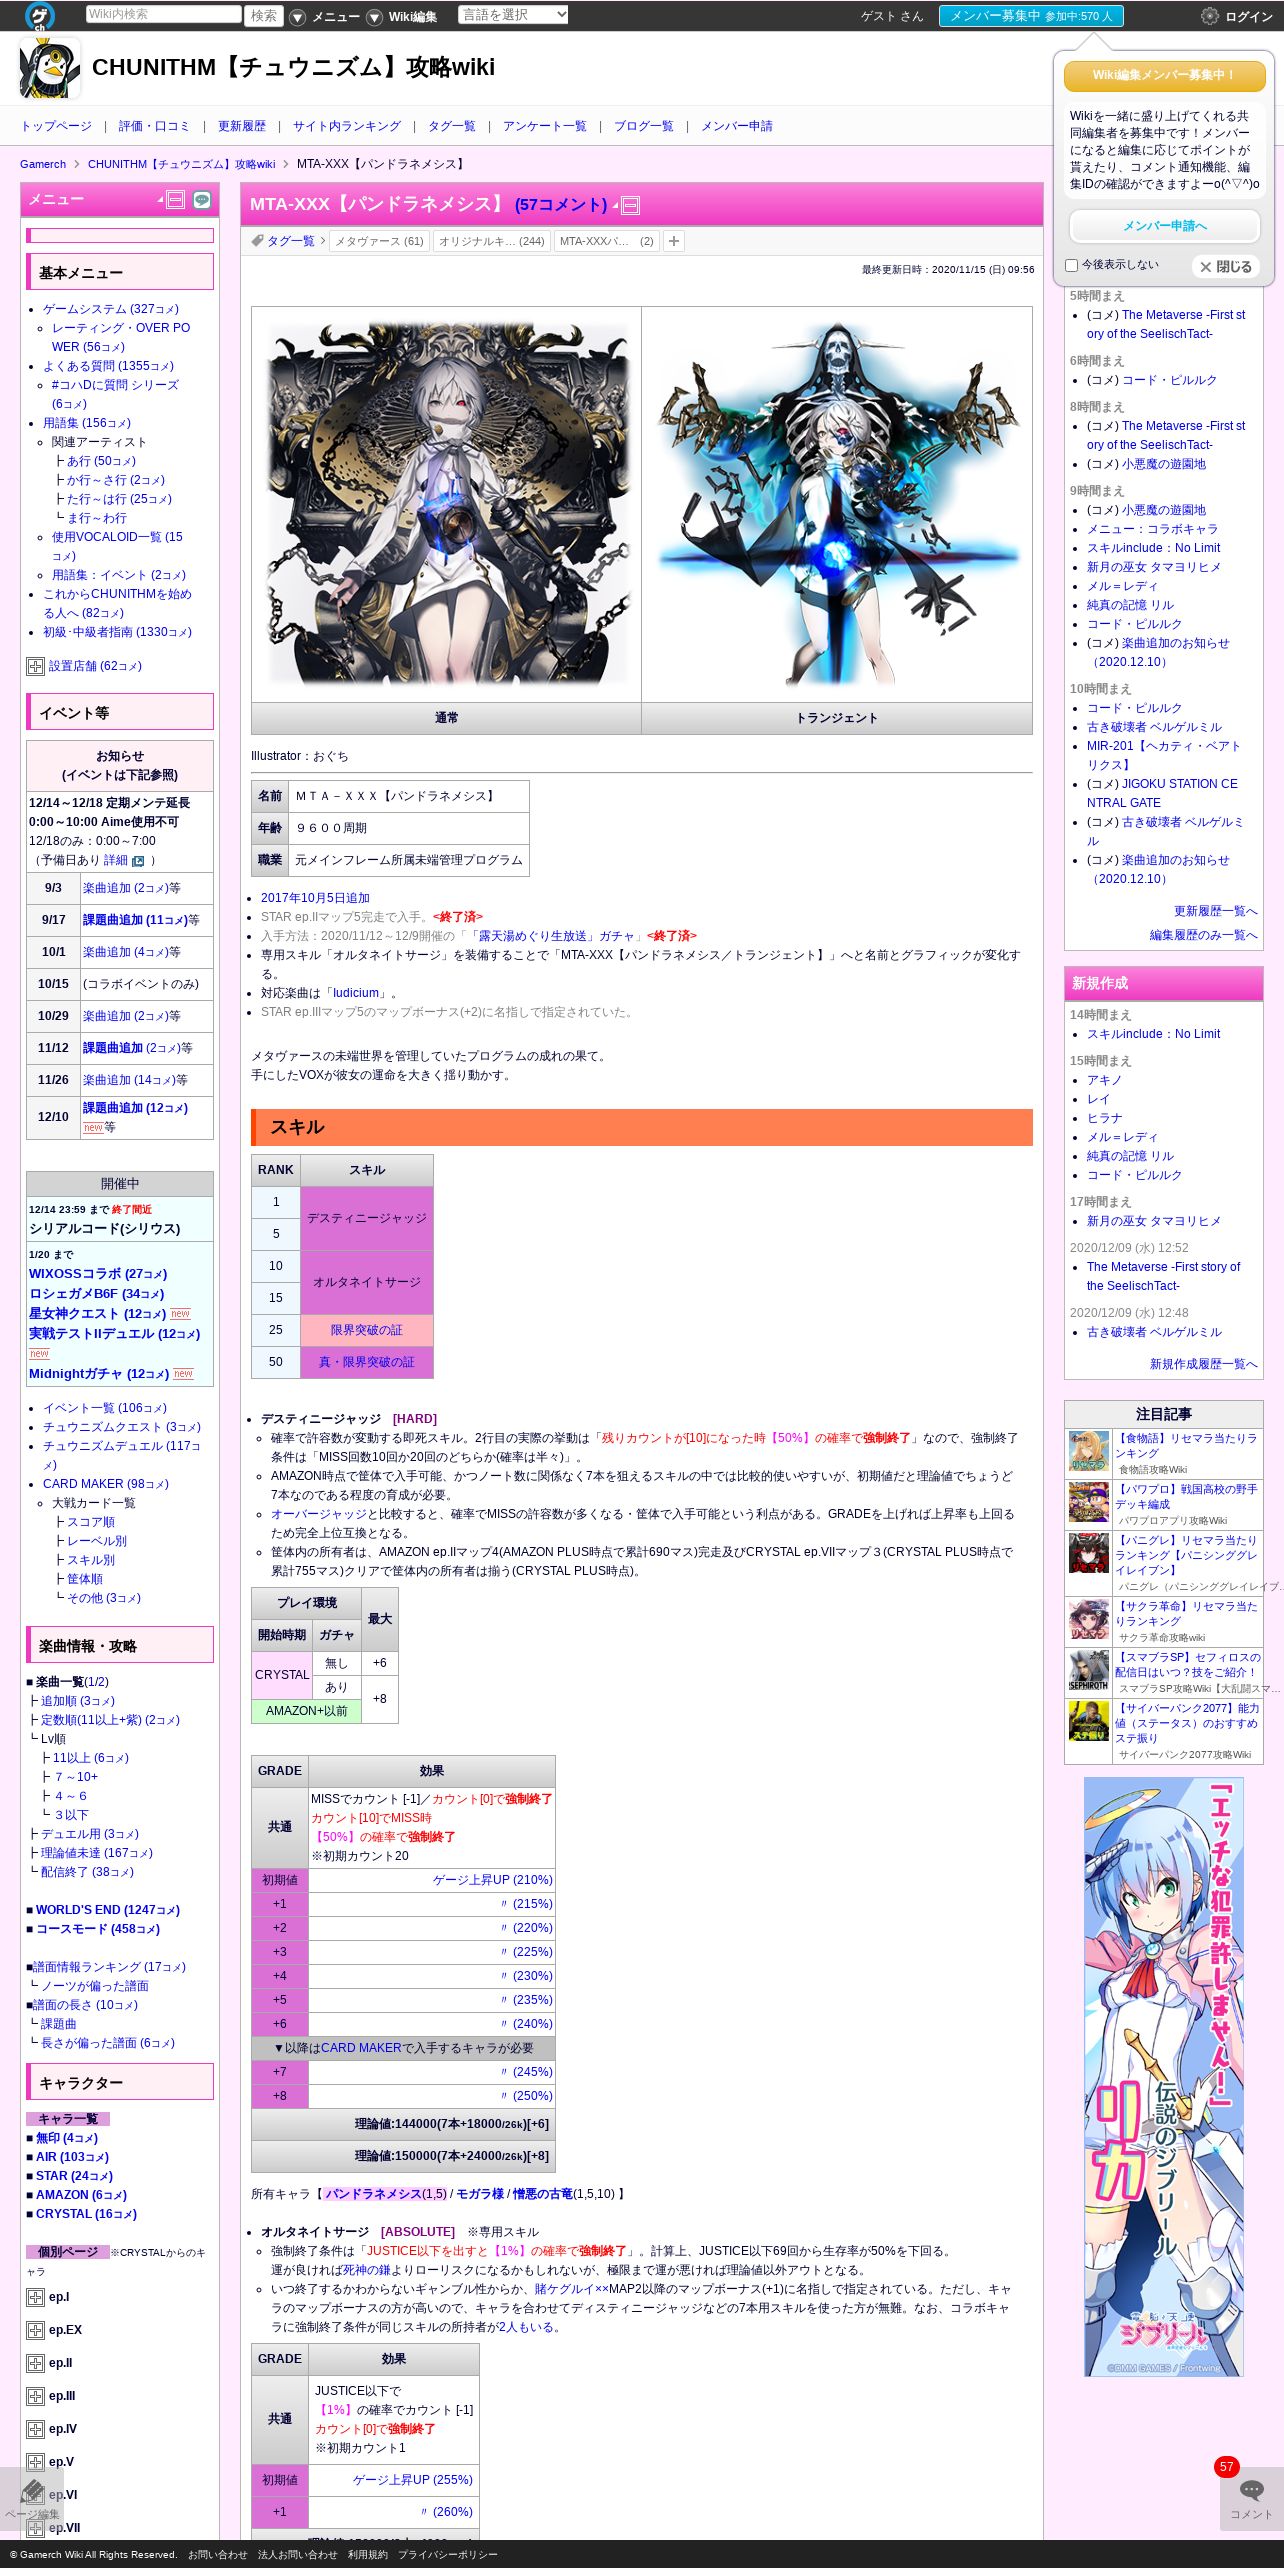This screenshot has height=2568, width=1284.
Task: Expand the ep.III tree item
Action: coord(35,2396)
